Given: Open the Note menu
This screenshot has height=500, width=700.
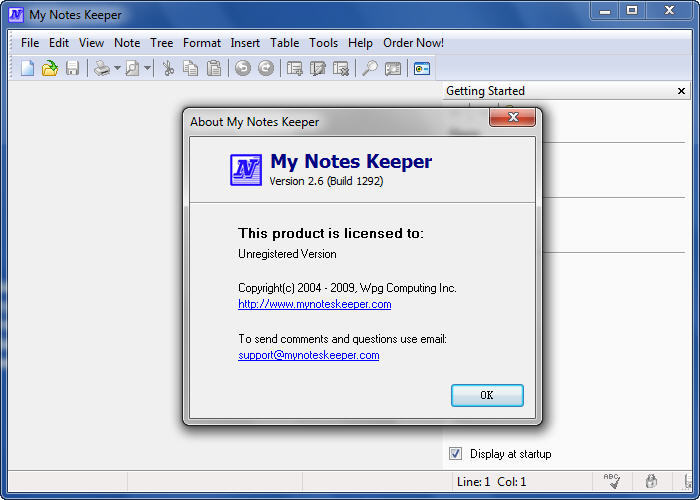Looking at the screenshot, I should point(127,43).
